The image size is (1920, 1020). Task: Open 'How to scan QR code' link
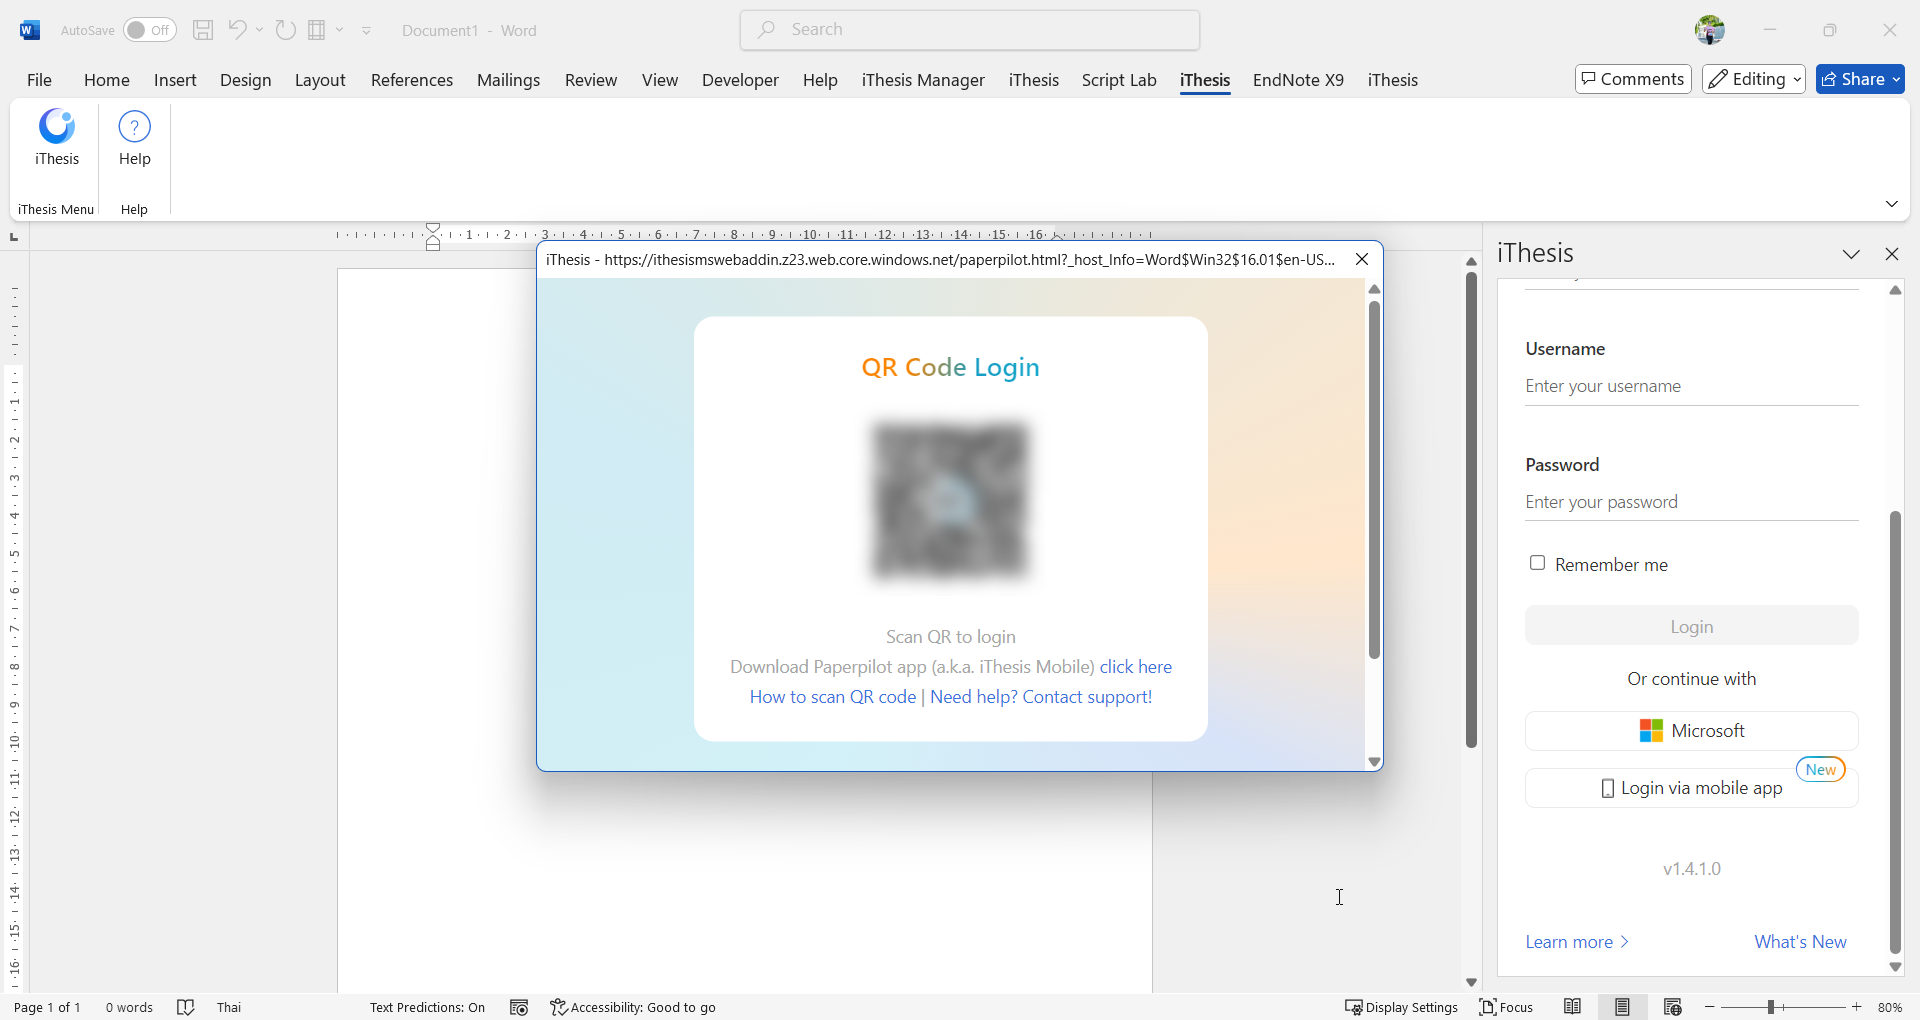coord(833,697)
